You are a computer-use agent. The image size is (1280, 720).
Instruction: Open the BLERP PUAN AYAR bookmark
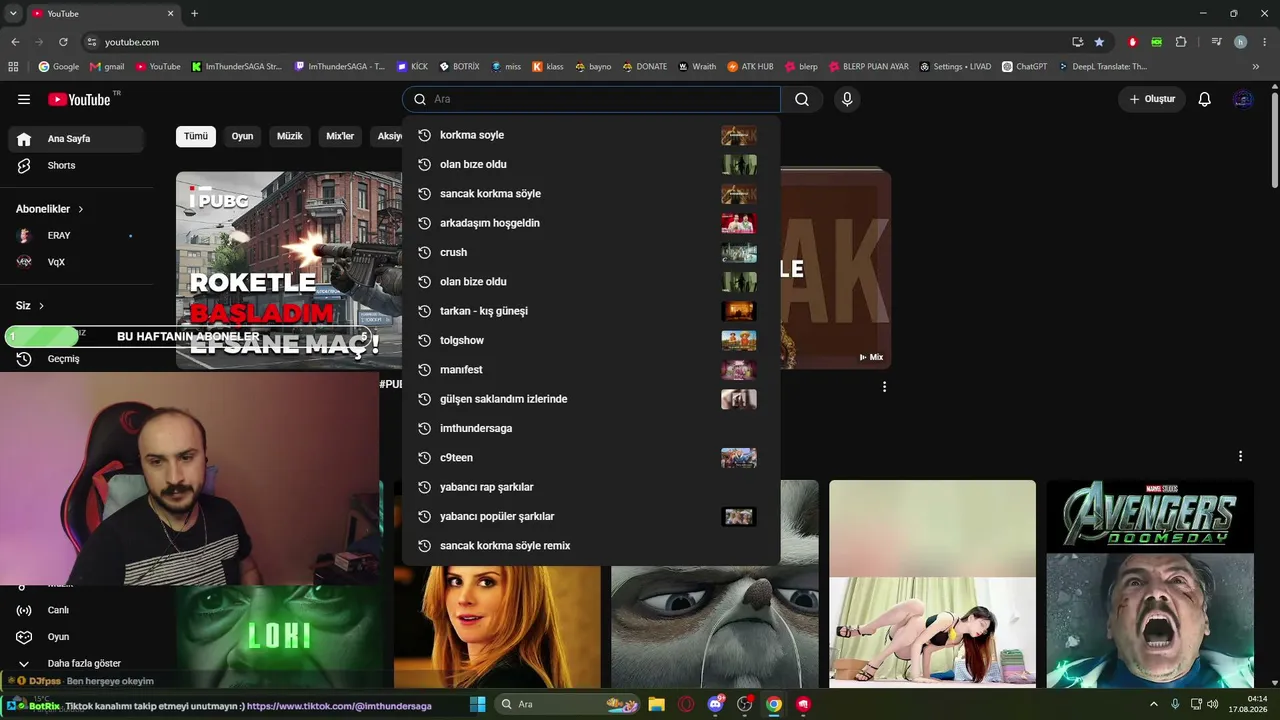click(867, 67)
